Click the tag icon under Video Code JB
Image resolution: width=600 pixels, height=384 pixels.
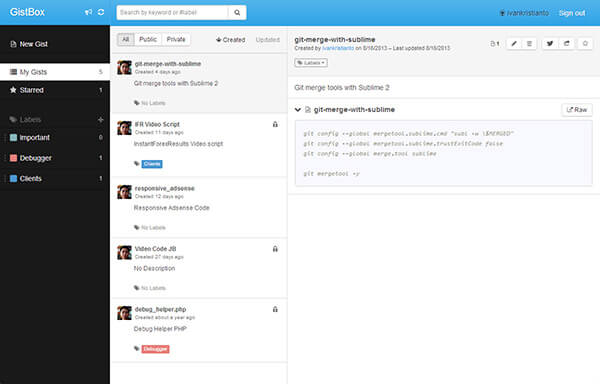tap(137, 288)
